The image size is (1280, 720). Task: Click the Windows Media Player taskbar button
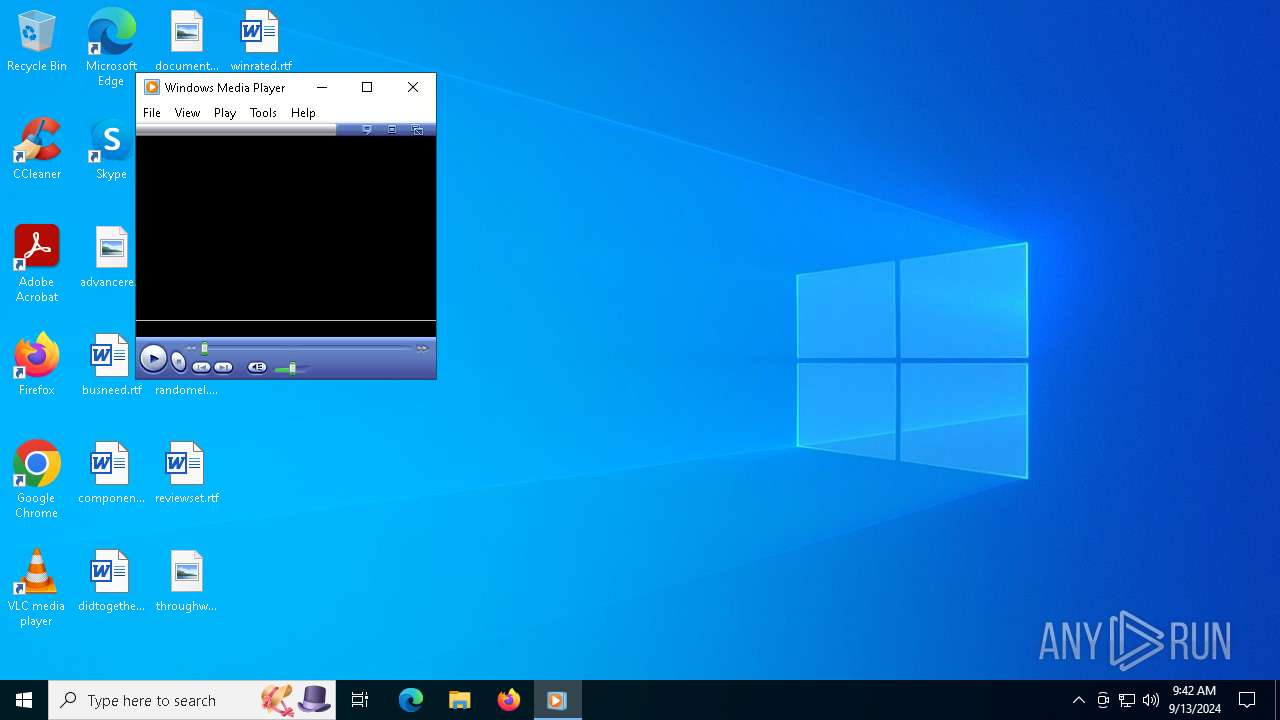click(557, 700)
